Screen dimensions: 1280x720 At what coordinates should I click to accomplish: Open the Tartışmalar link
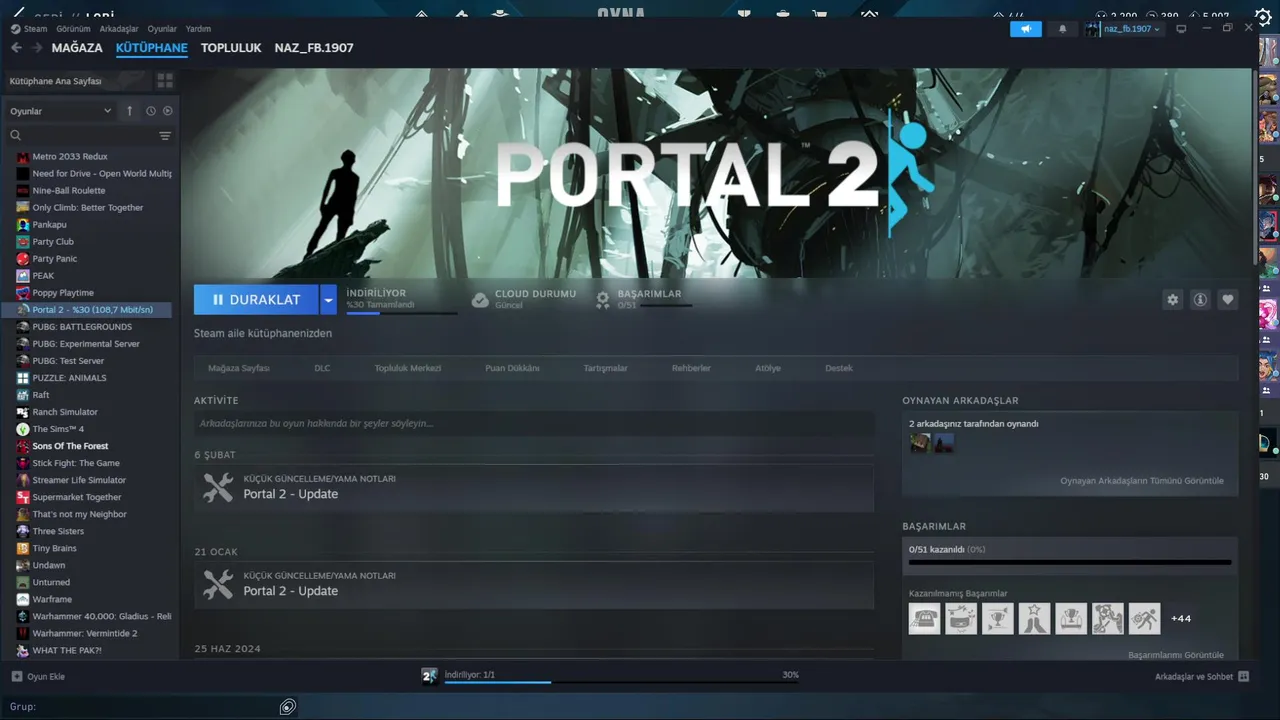point(606,368)
